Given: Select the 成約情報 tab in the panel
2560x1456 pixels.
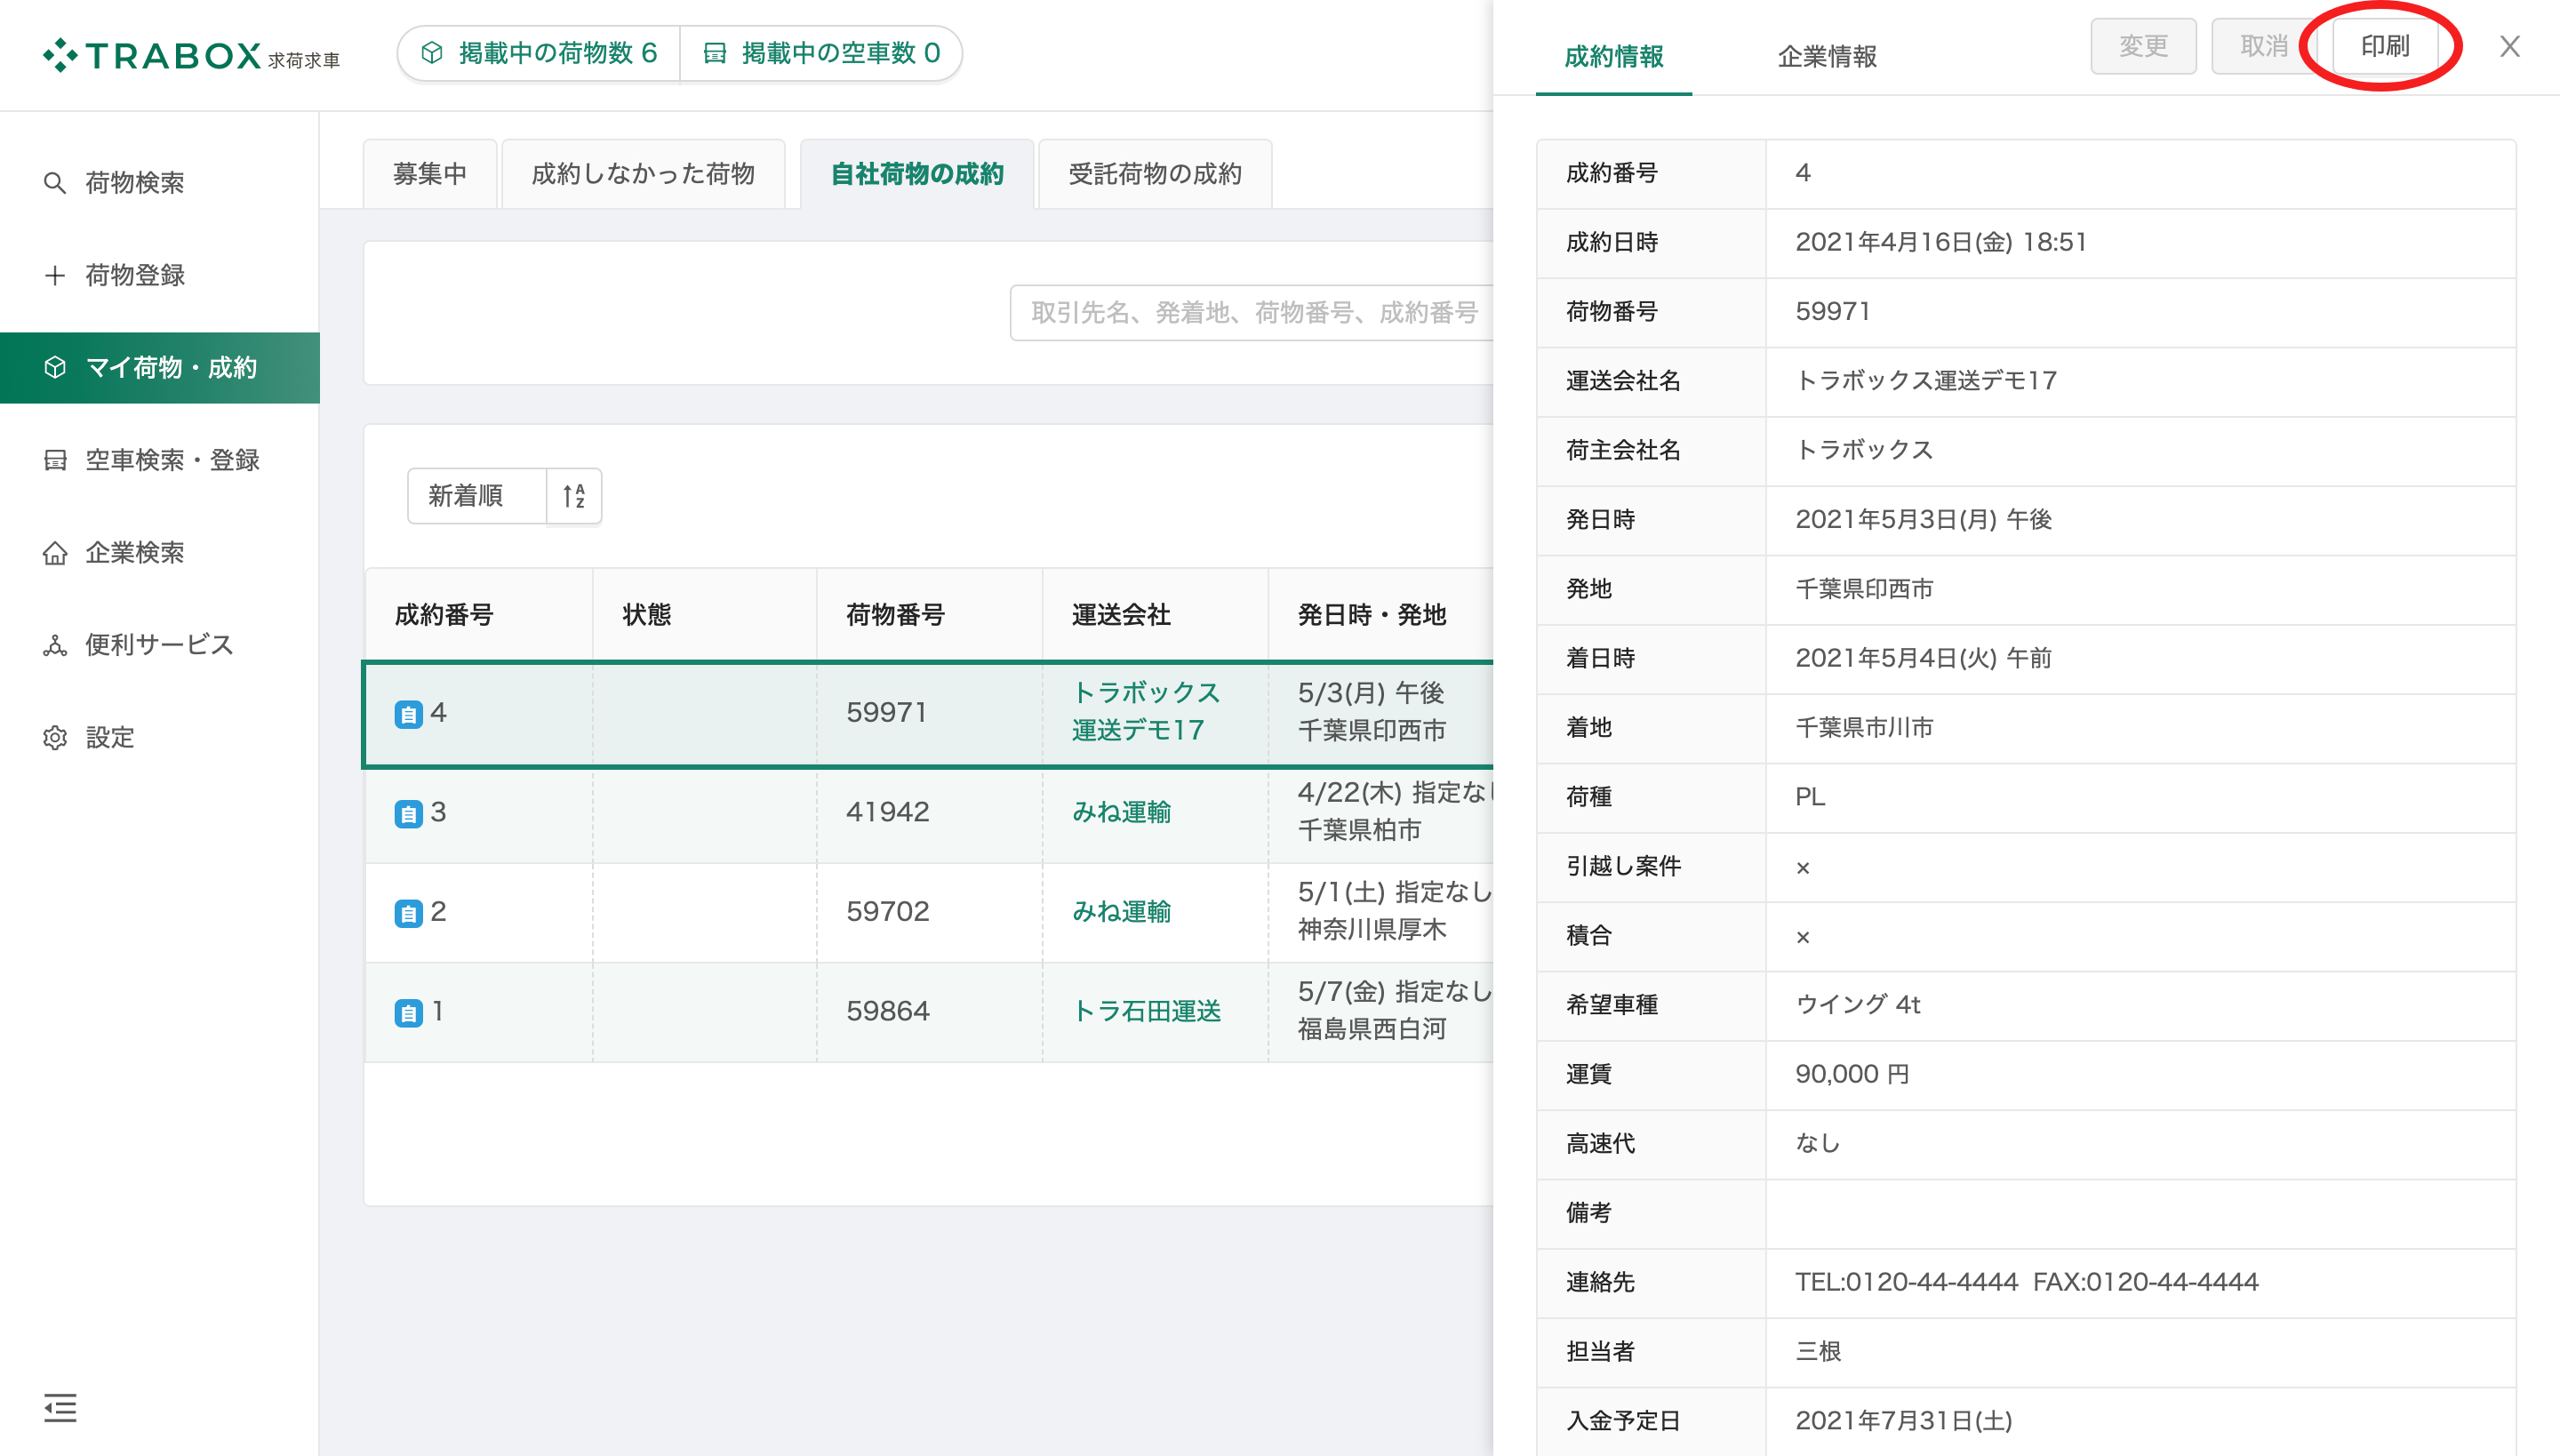Looking at the screenshot, I should click(1614, 56).
